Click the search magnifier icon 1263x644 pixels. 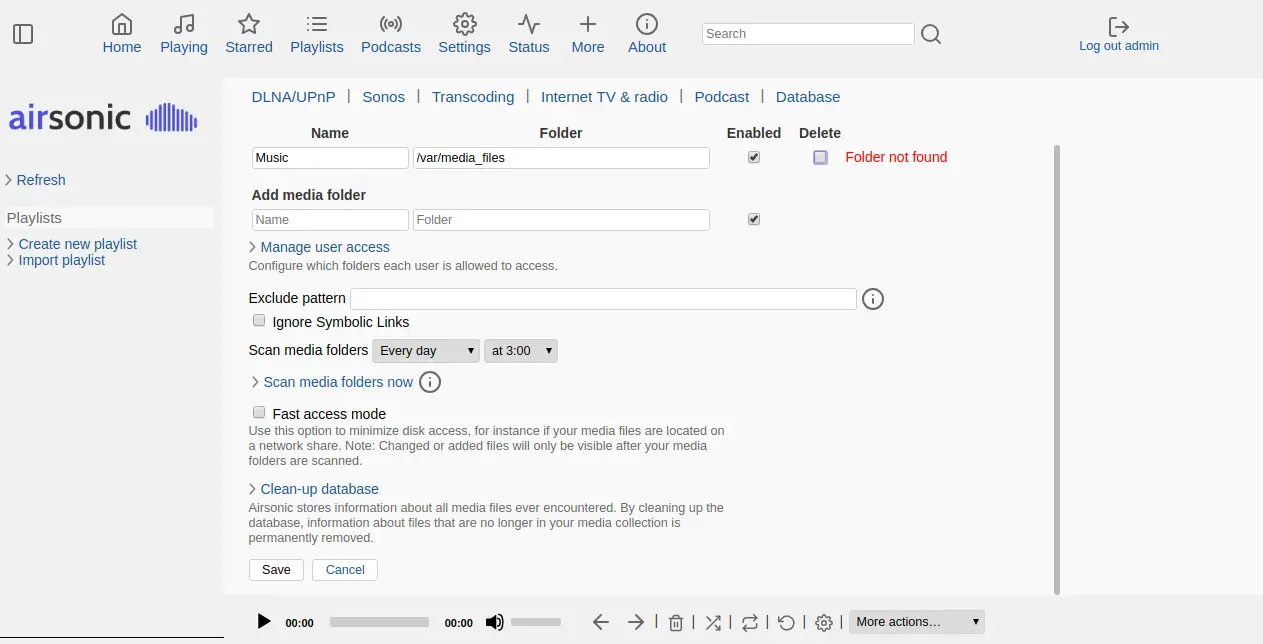[931, 35]
